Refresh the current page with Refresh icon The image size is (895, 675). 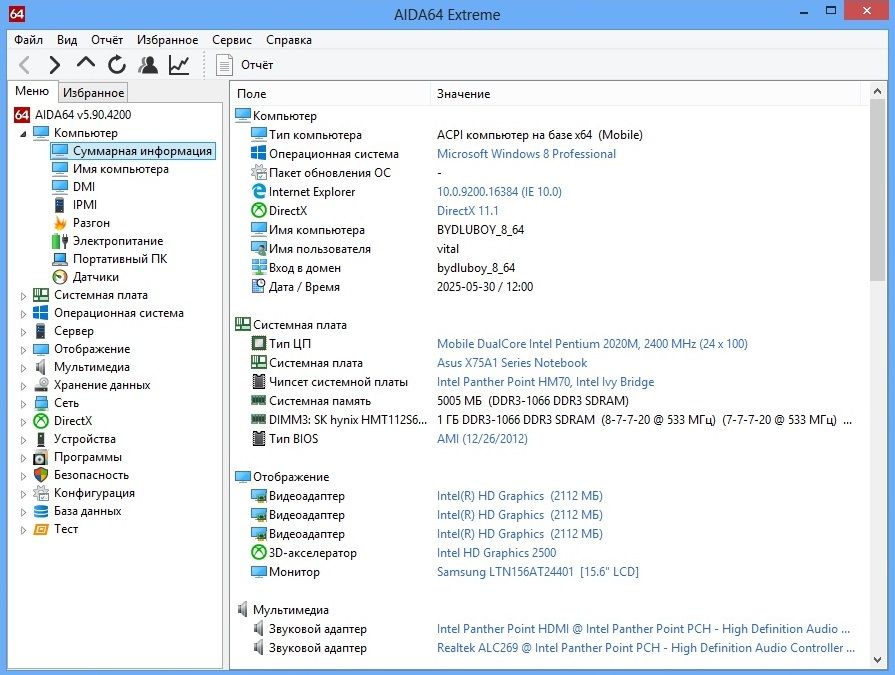117,64
